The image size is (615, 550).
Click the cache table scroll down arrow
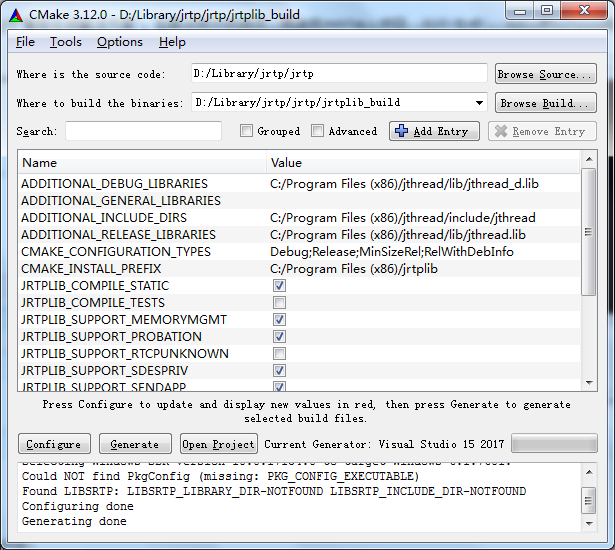coord(589,382)
